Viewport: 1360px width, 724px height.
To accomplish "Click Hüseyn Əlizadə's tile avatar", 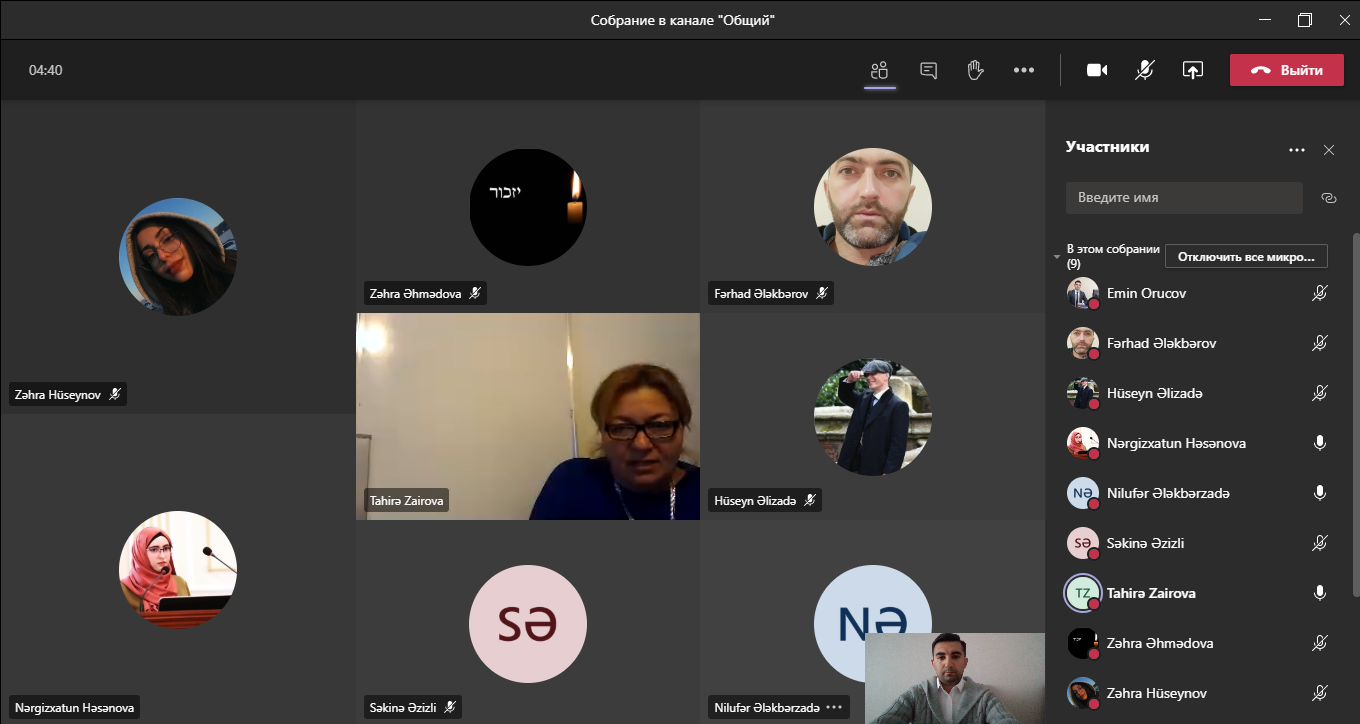I will pyautogui.click(x=873, y=416).
